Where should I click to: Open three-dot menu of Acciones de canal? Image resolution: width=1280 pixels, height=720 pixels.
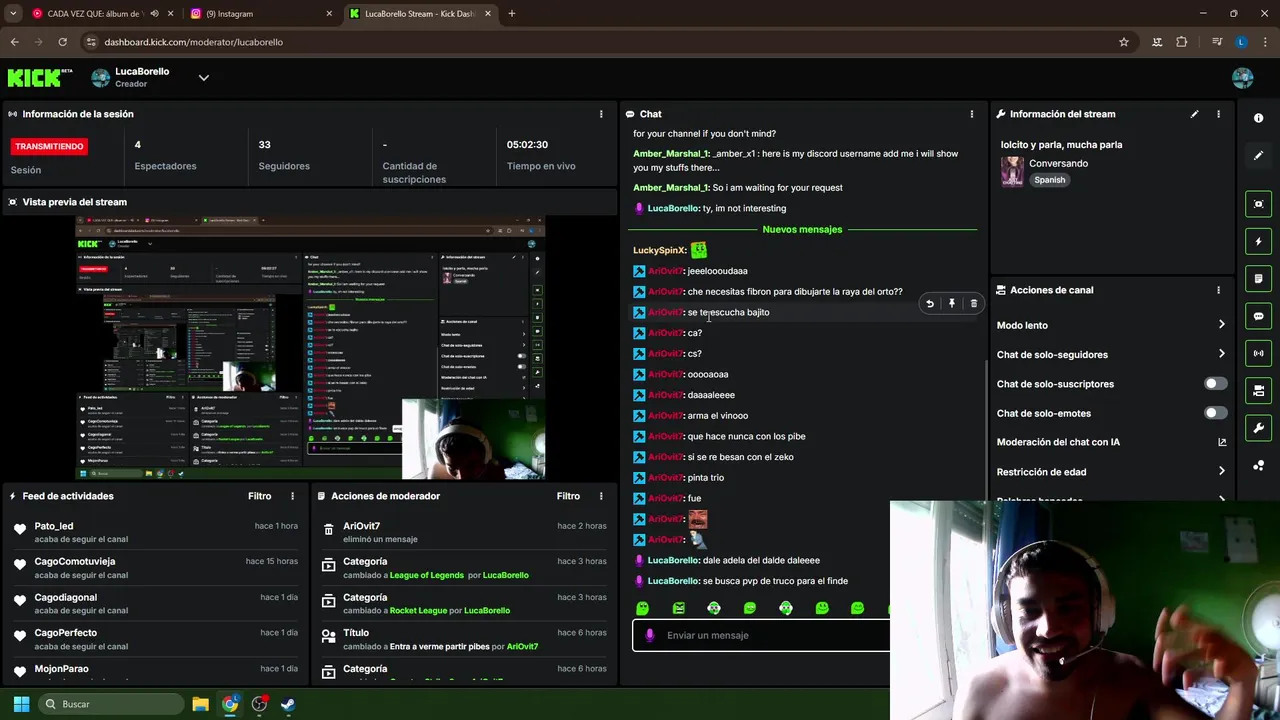pyautogui.click(x=1218, y=290)
